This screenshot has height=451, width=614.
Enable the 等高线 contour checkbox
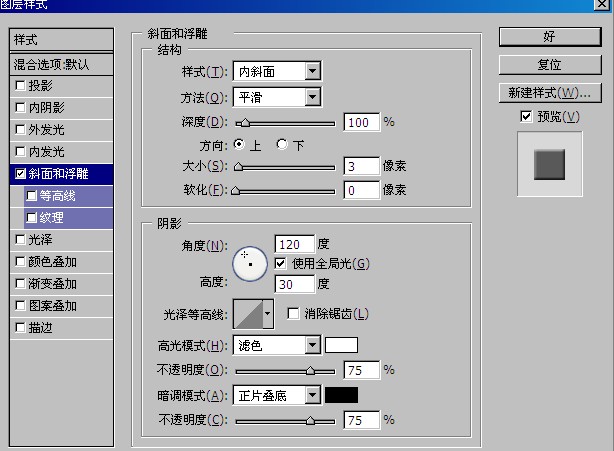(x=31, y=195)
